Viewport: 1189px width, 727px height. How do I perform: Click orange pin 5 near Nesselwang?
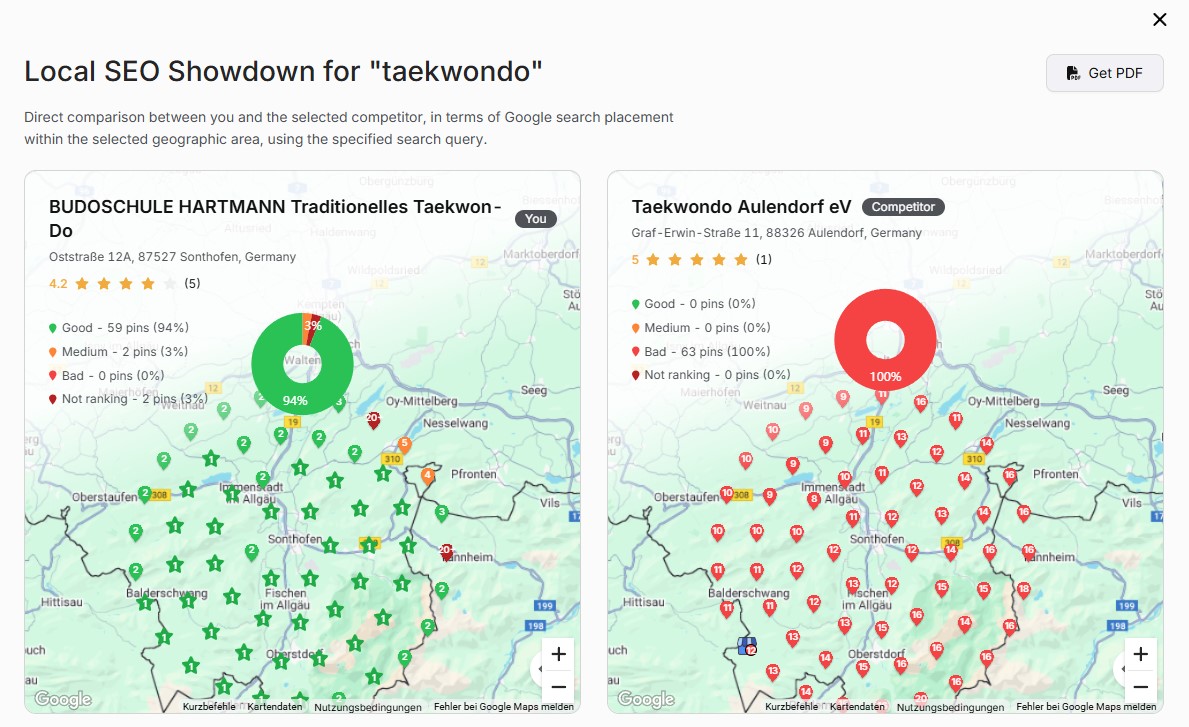(404, 444)
